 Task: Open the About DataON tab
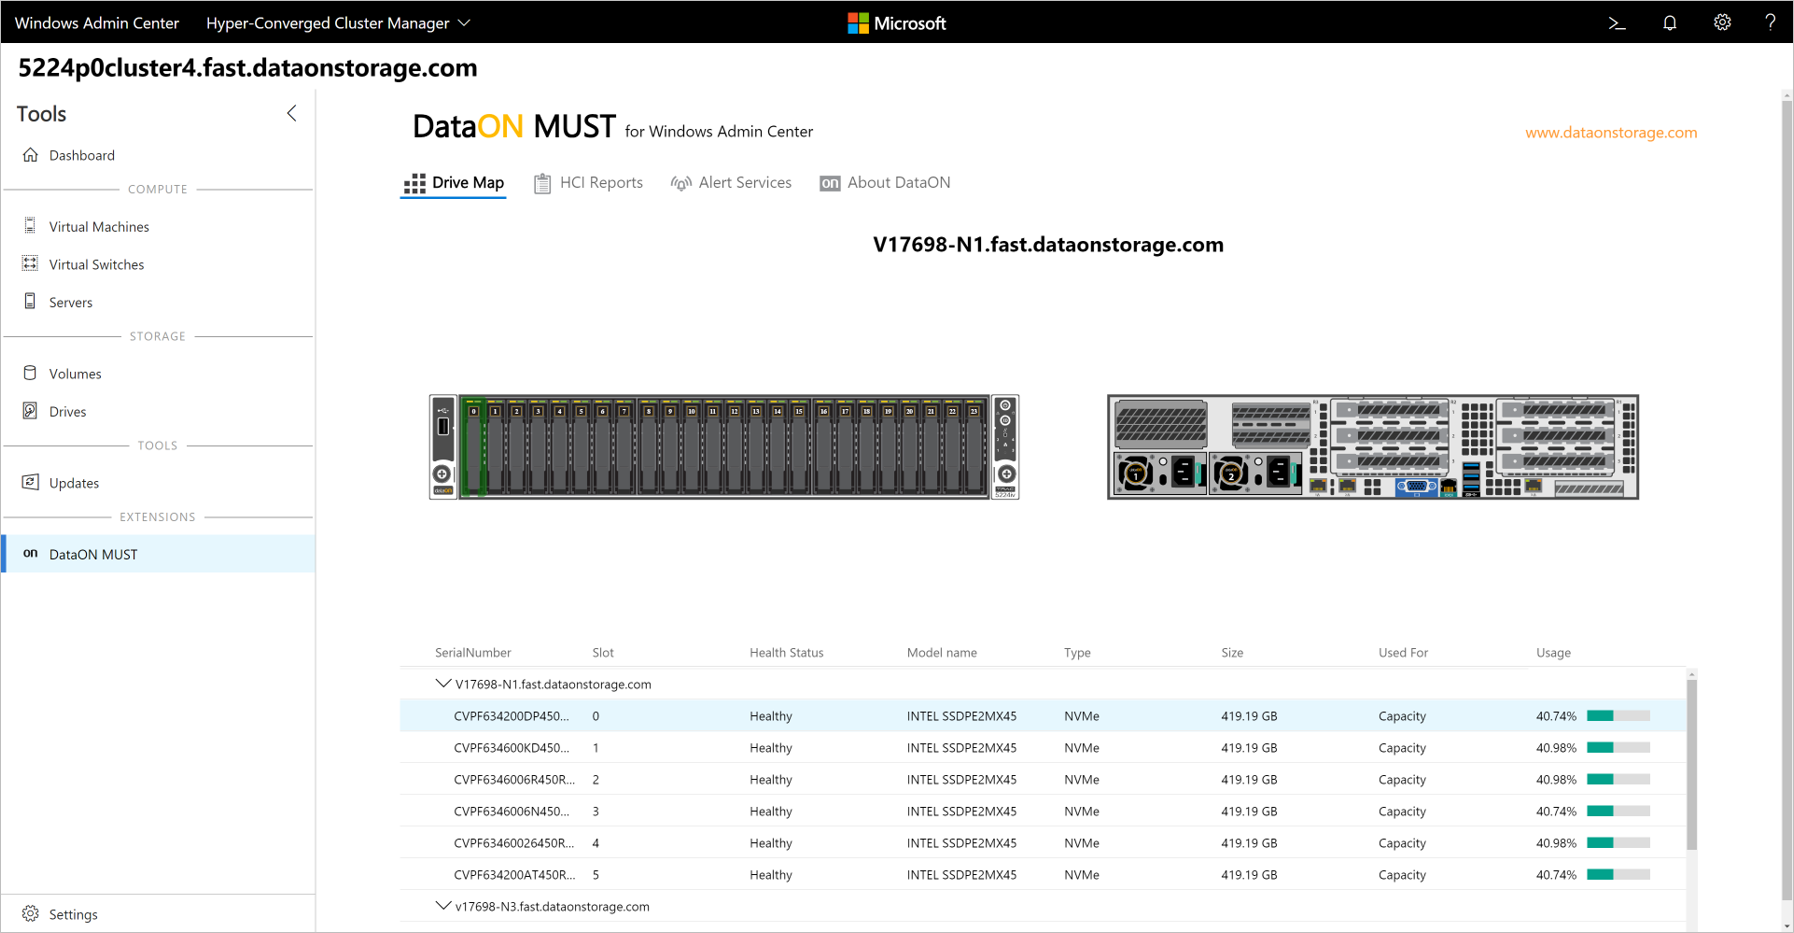[x=885, y=183]
